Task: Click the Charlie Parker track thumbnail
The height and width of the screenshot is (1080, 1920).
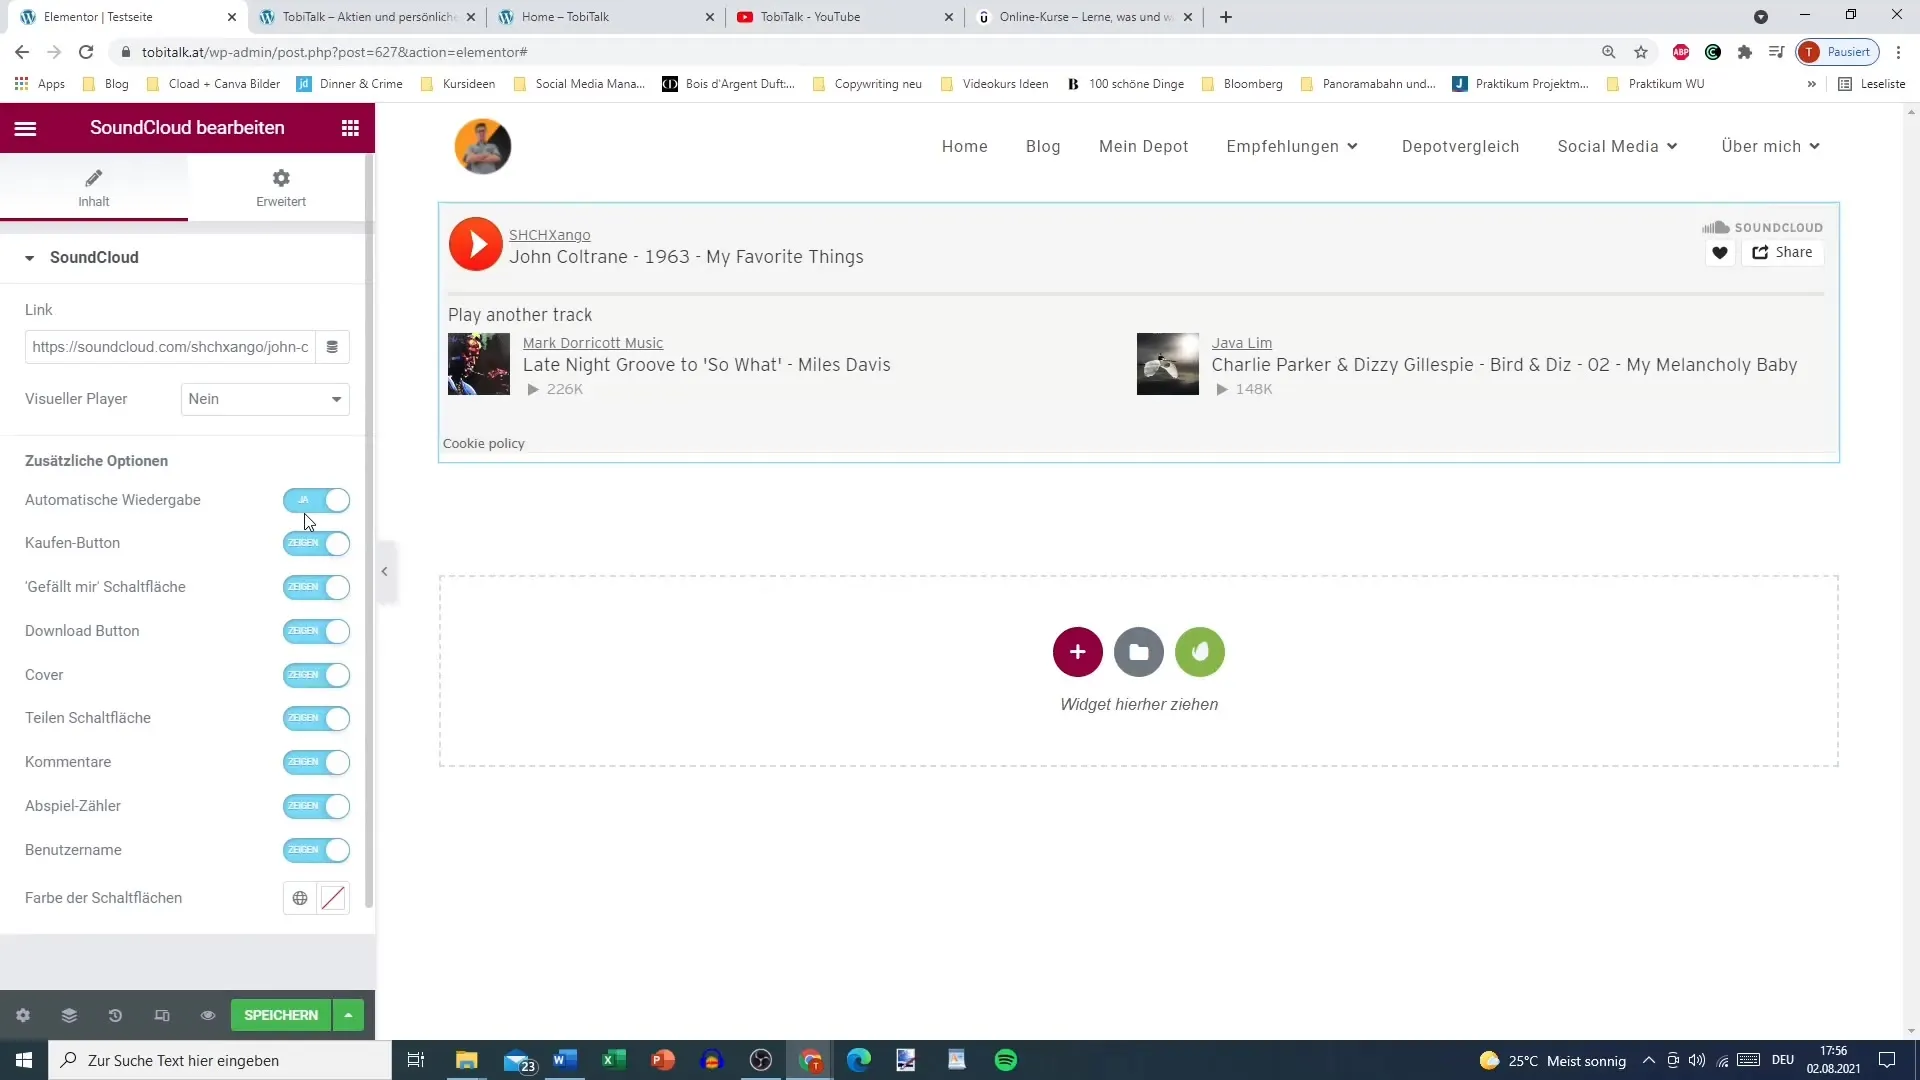Action: point(1167,364)
